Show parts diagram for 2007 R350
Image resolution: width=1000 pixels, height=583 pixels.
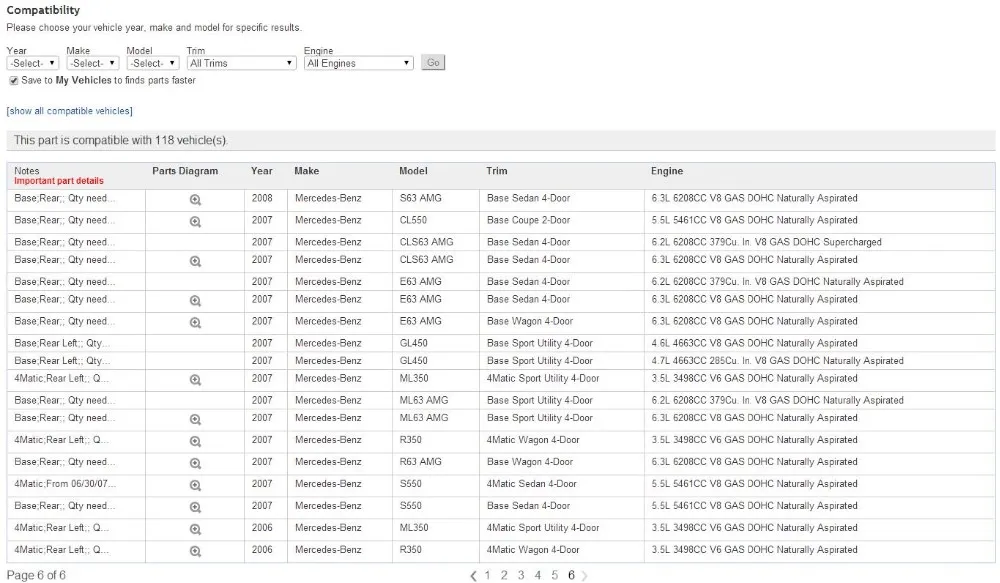click(x=195, y=441)
